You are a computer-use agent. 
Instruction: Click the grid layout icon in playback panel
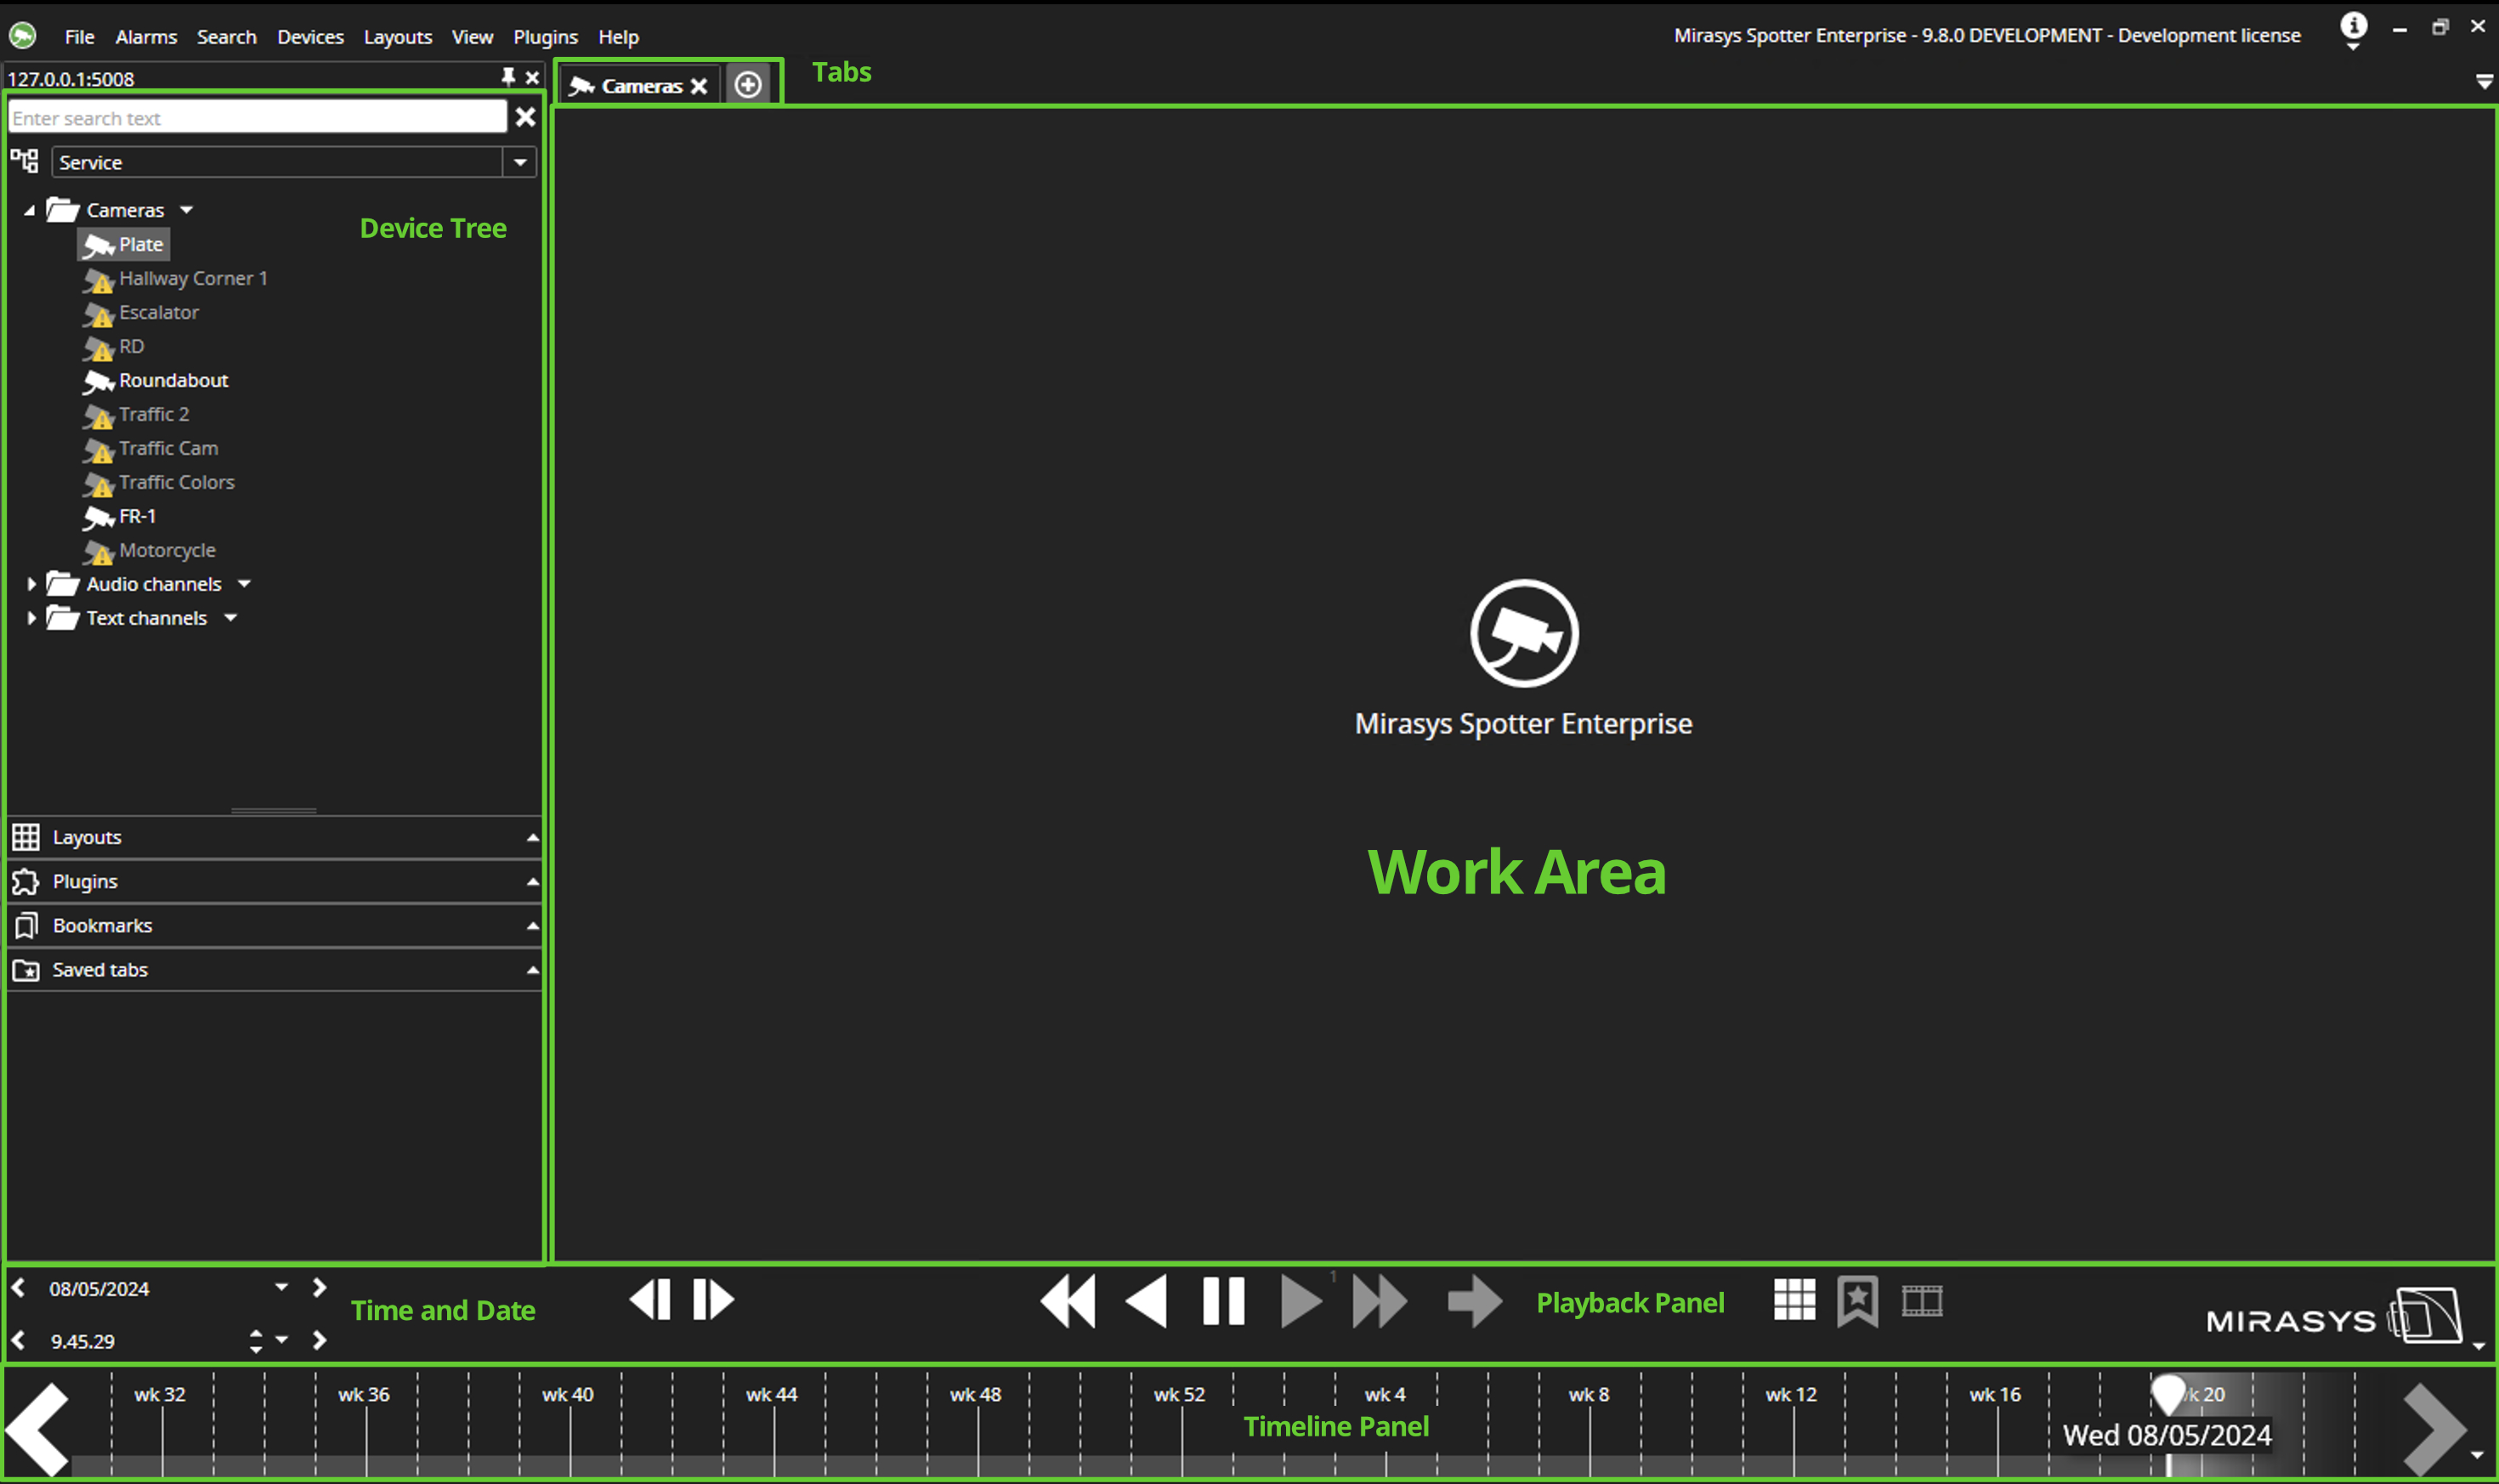(x=1794, y=1300)
